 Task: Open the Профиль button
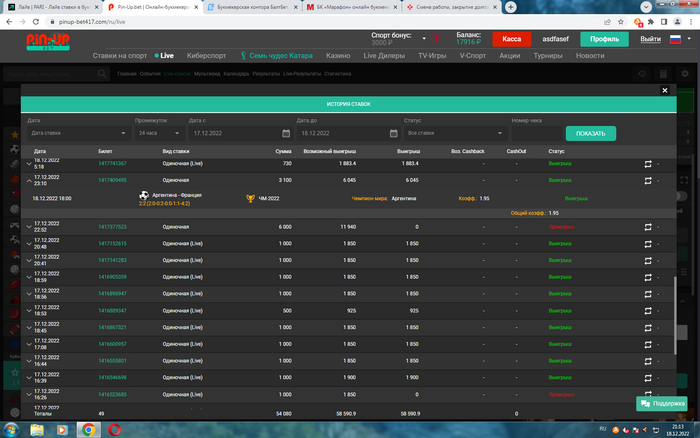coord(604,39)
